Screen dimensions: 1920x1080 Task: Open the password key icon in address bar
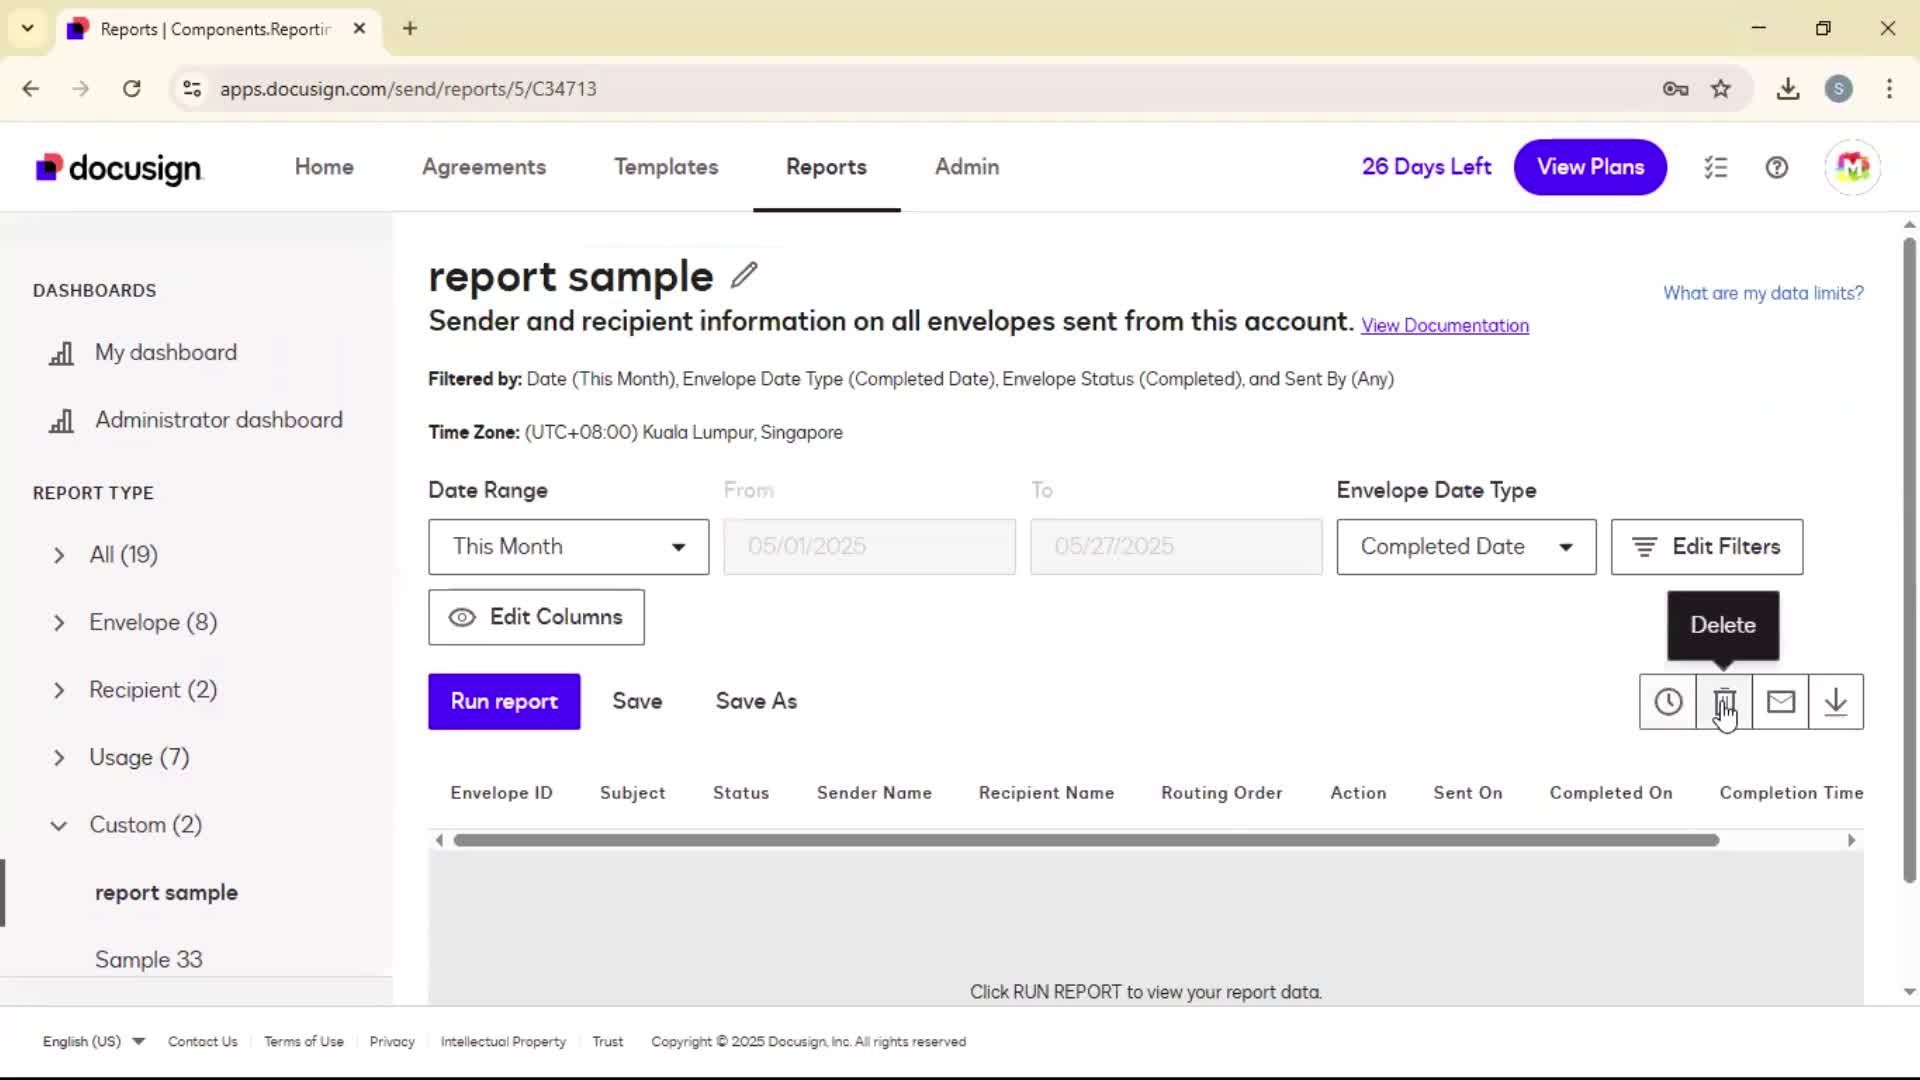coord(1676,89)
